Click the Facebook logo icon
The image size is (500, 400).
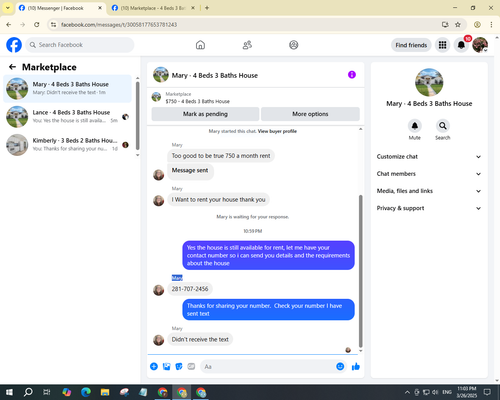[x=14, y=45]
